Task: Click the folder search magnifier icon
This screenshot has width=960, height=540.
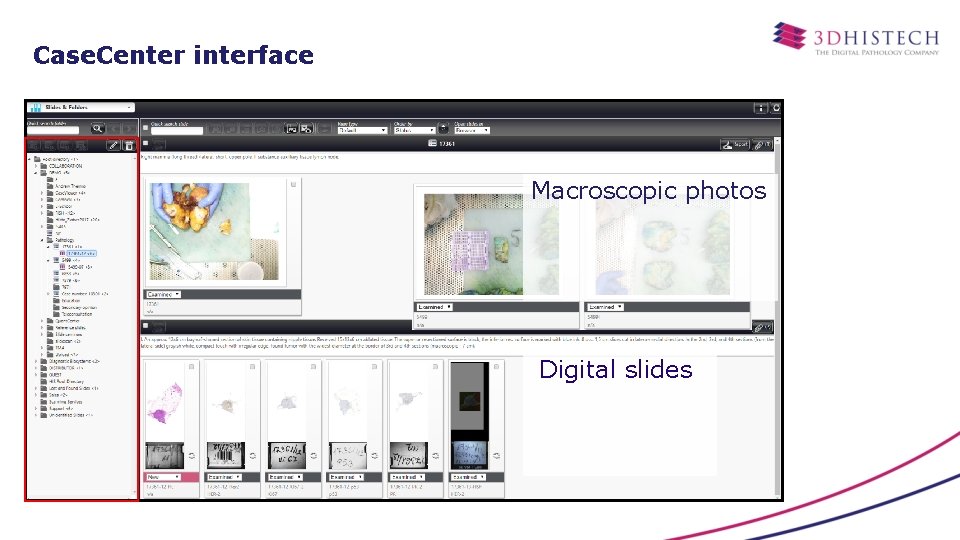Action: pos(97,129)
